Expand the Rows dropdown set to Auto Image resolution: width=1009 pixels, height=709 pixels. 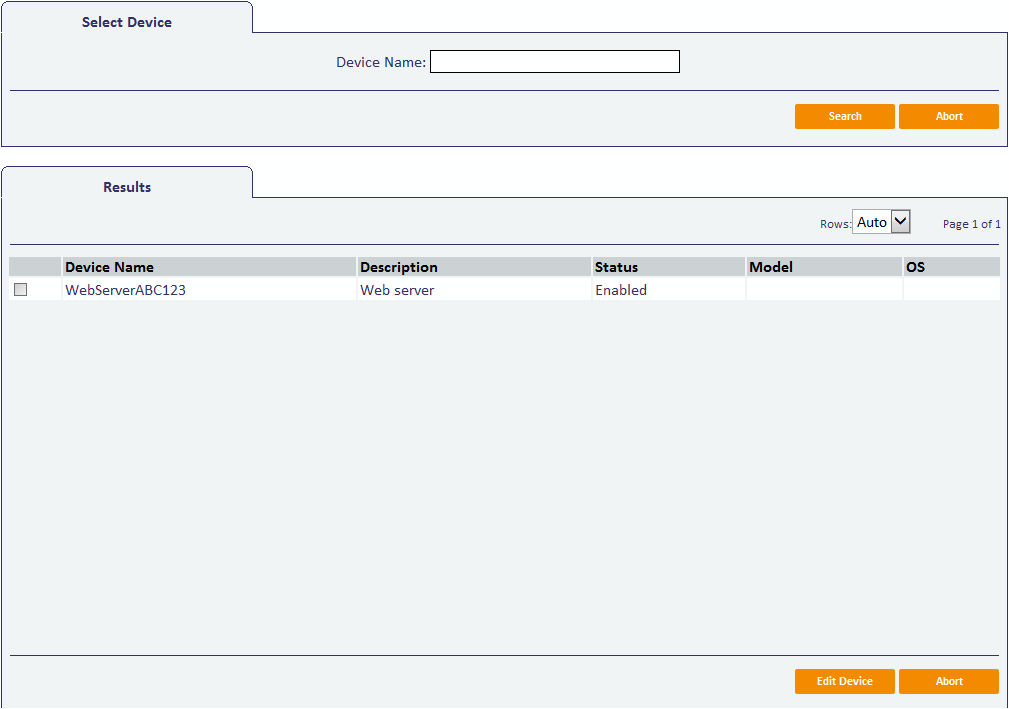[x=881, y=222]
